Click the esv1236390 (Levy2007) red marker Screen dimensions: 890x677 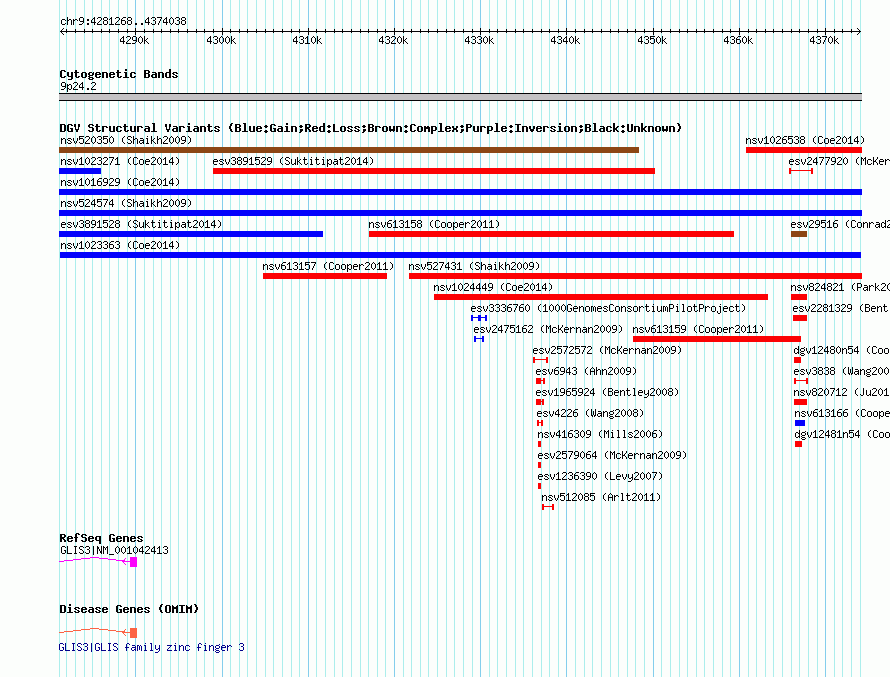(539, 486)
